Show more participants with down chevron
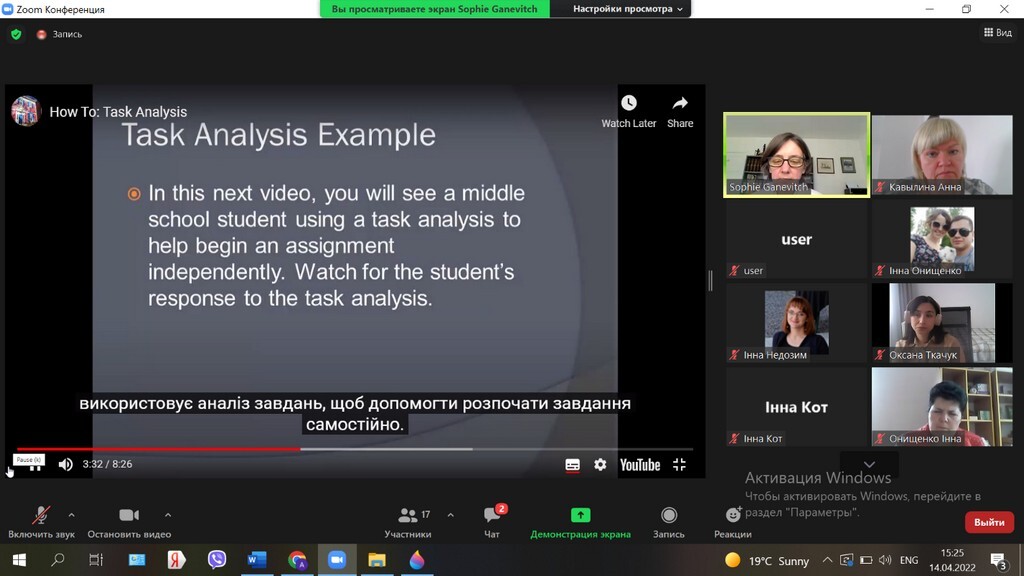The height and width of the screenshot is (576, 1024). [x=869, y=464]
